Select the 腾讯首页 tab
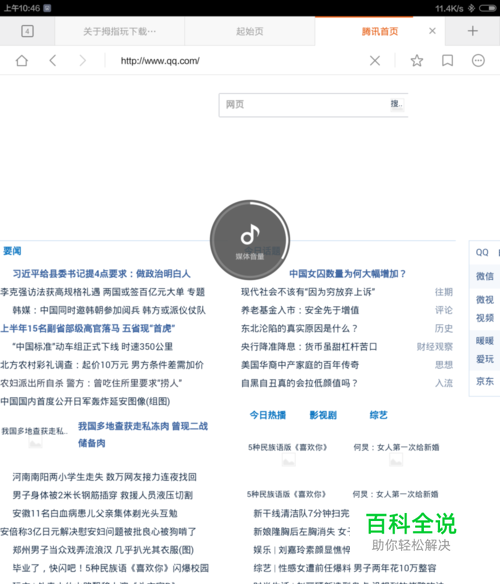Image resolution: width=500 pixels, height=584 pixels. pyautogui.click(x=380, y=31)
